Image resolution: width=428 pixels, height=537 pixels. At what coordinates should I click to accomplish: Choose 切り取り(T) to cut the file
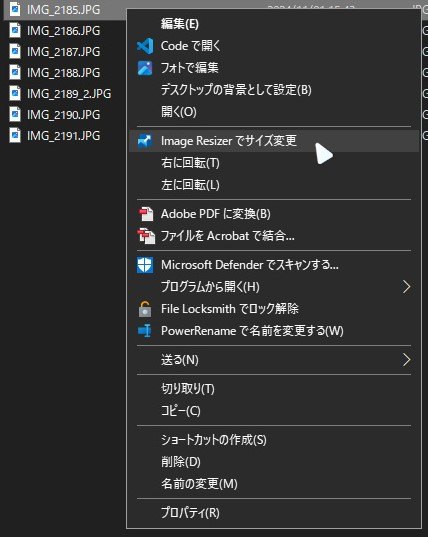pyautogui.click(x=274, y=389)
